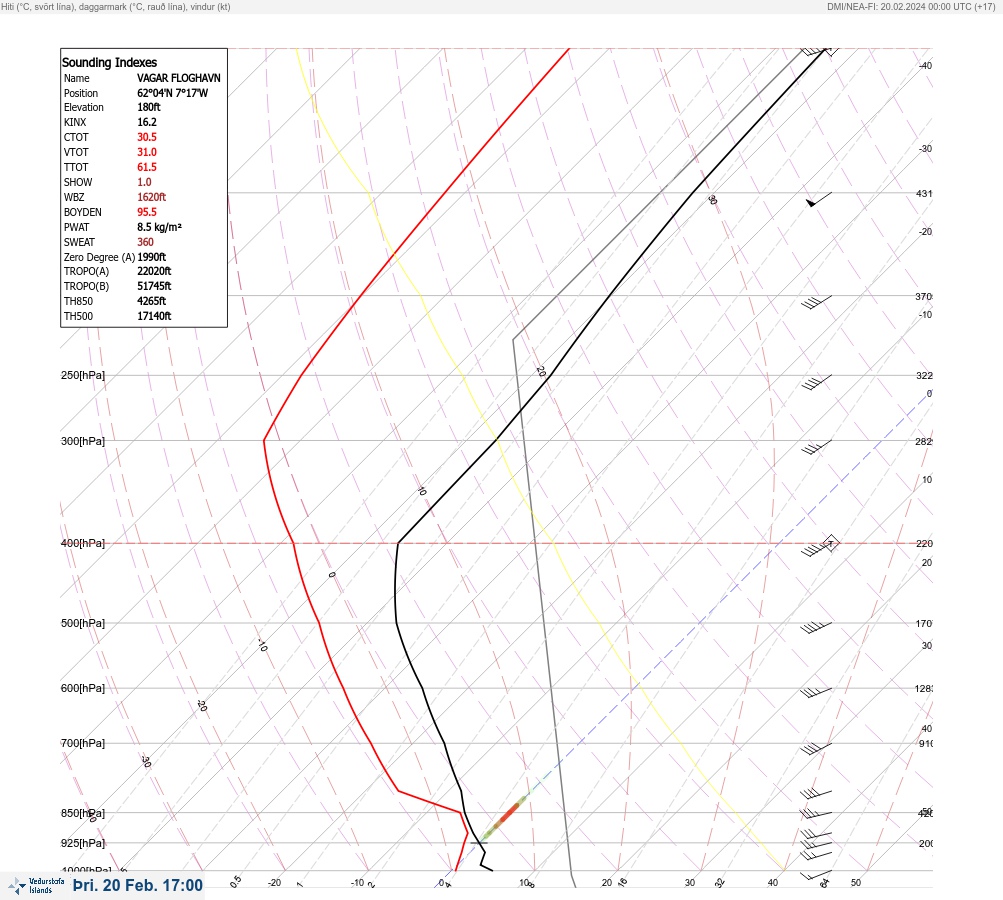Click the wind barb at 300 hPa level
The image size is (1003, 900).
point(816,447)
